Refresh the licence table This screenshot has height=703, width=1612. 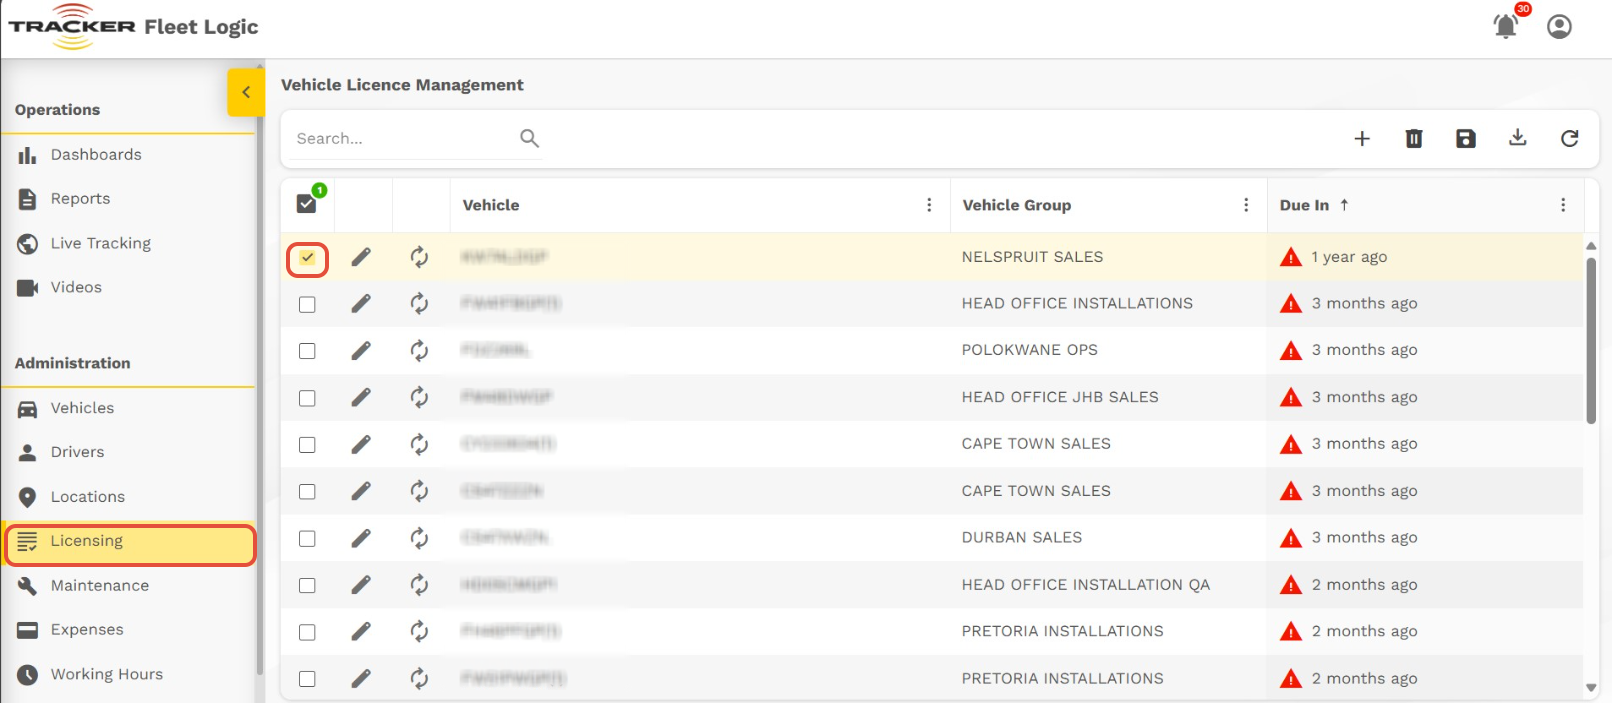pos(1570,138)
